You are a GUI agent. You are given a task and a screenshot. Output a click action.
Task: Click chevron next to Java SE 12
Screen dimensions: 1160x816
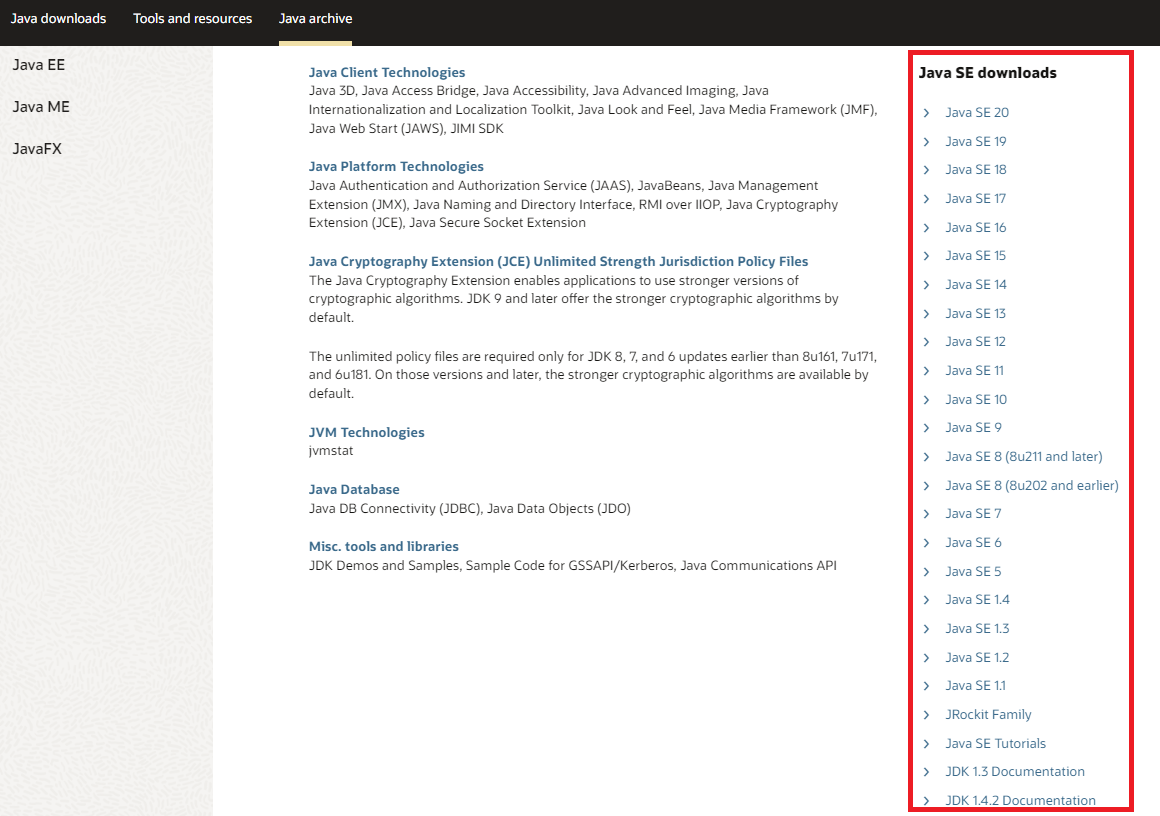pos(926,341)
